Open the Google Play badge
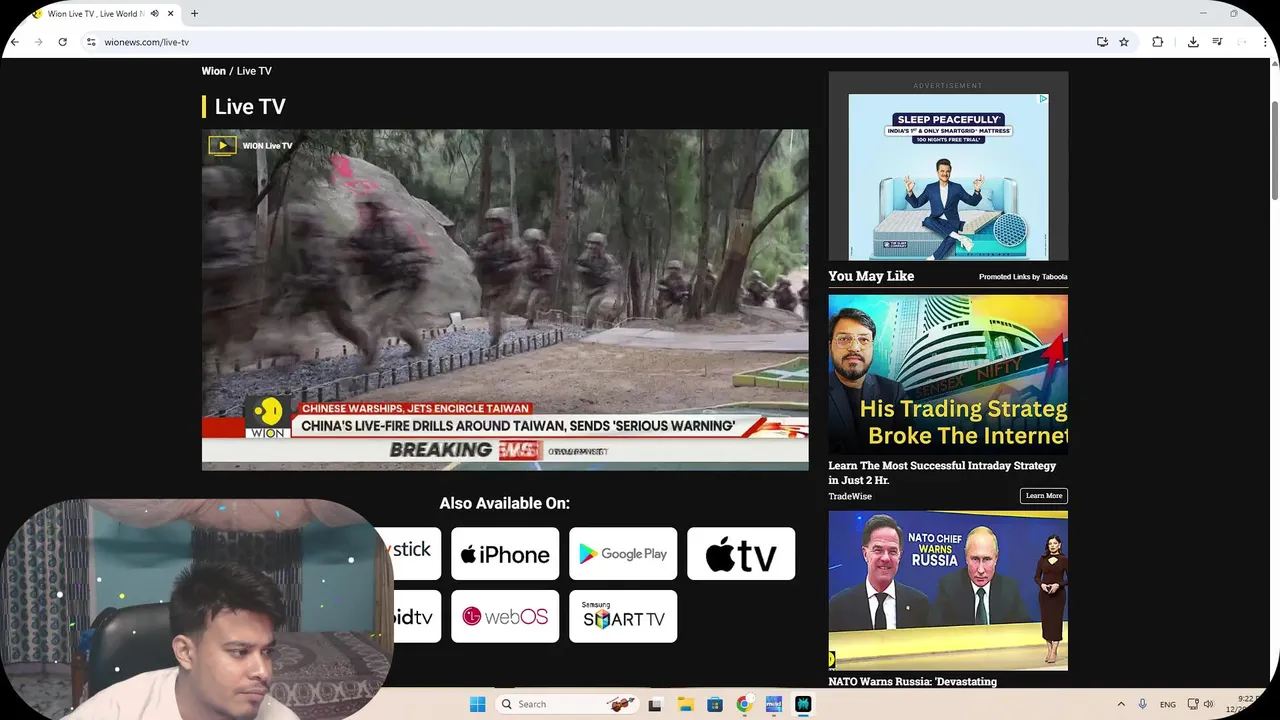 point(623,554)
